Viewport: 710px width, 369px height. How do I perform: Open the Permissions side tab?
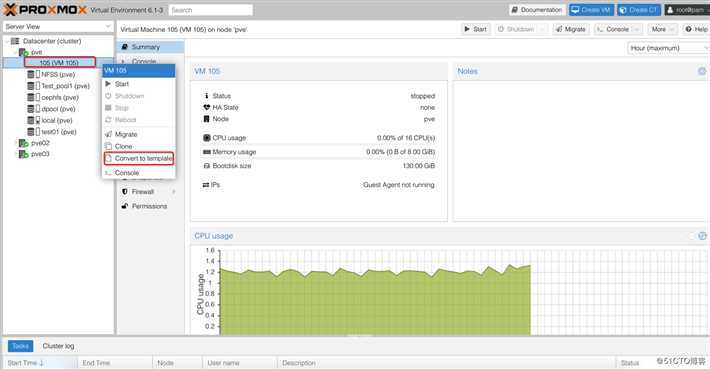tap(151, 206)
